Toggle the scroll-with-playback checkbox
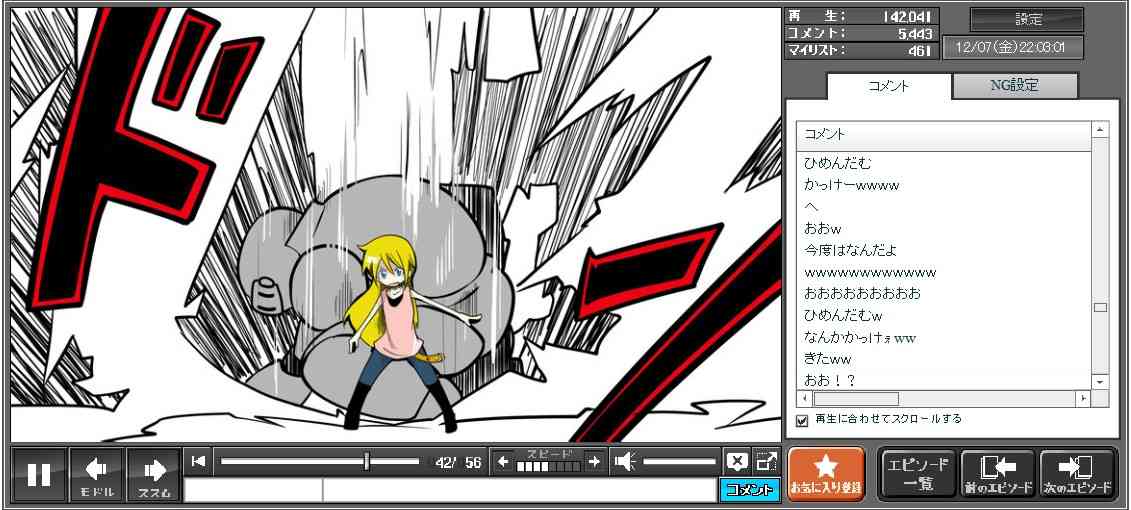Screen dimensions: 1131x510 pos(801,420)
